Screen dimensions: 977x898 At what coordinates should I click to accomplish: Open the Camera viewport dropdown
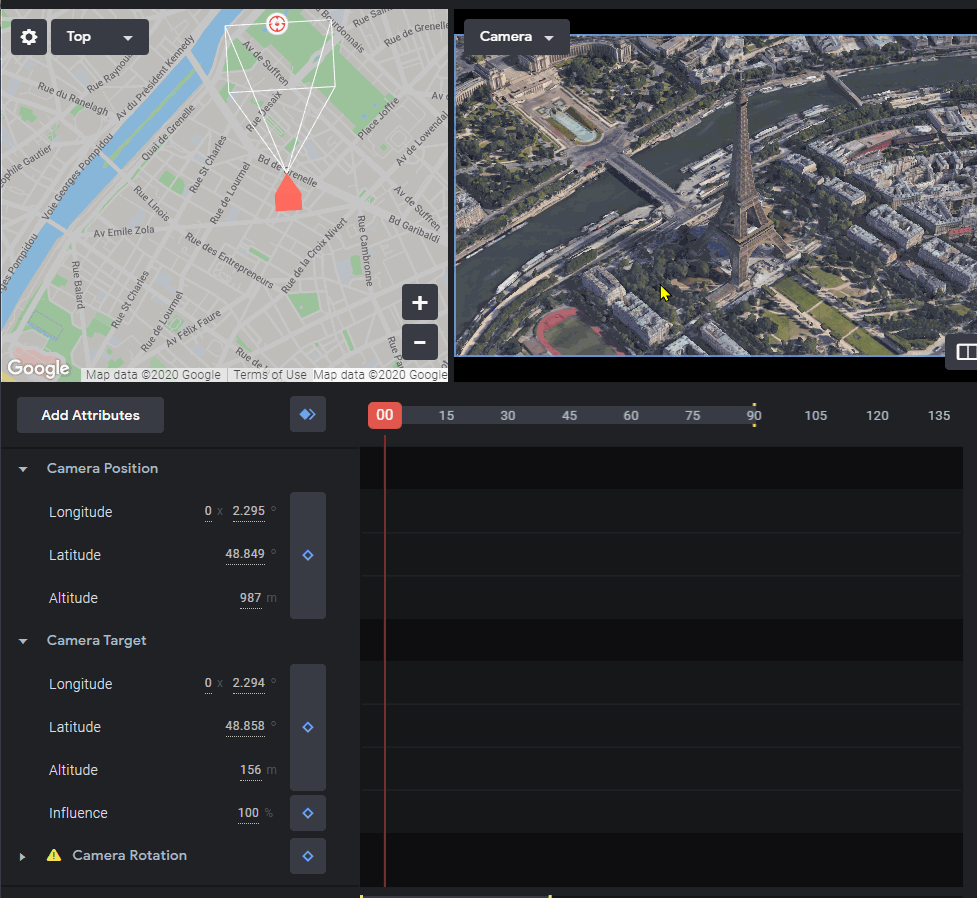(517, 37)
